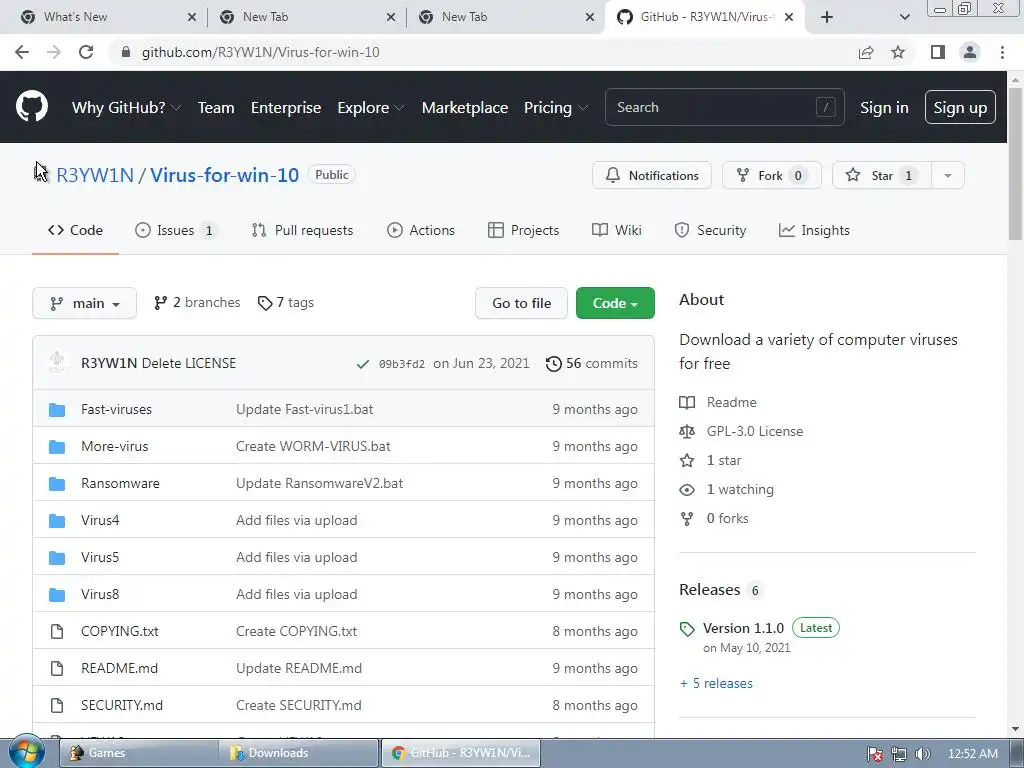Click the tag icon beside 7 tags
Screen dimensions: 1024x768
tap(264, 303)
